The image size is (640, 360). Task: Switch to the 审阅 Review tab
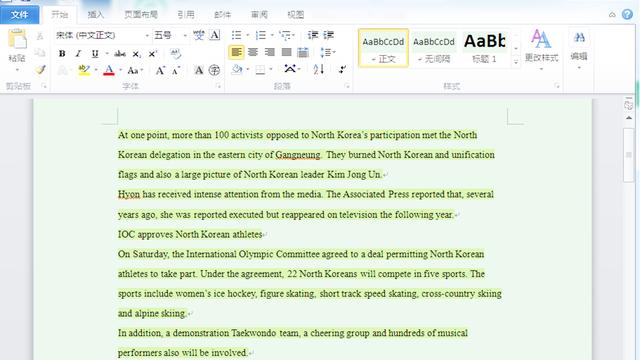(259, 15)
